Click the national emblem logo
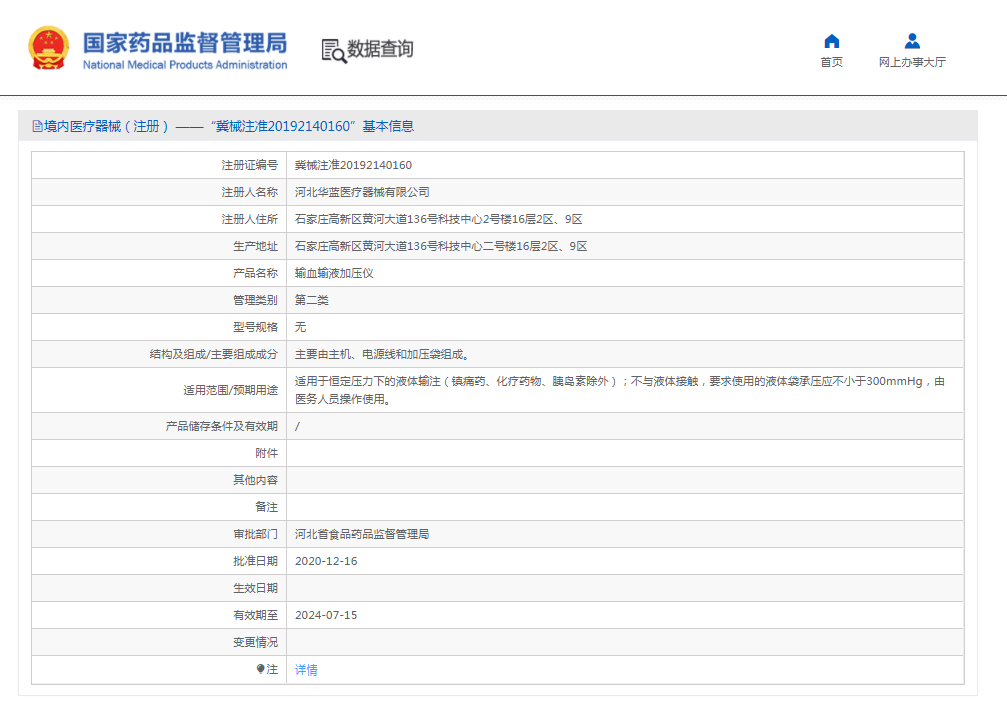 point(48,48)
